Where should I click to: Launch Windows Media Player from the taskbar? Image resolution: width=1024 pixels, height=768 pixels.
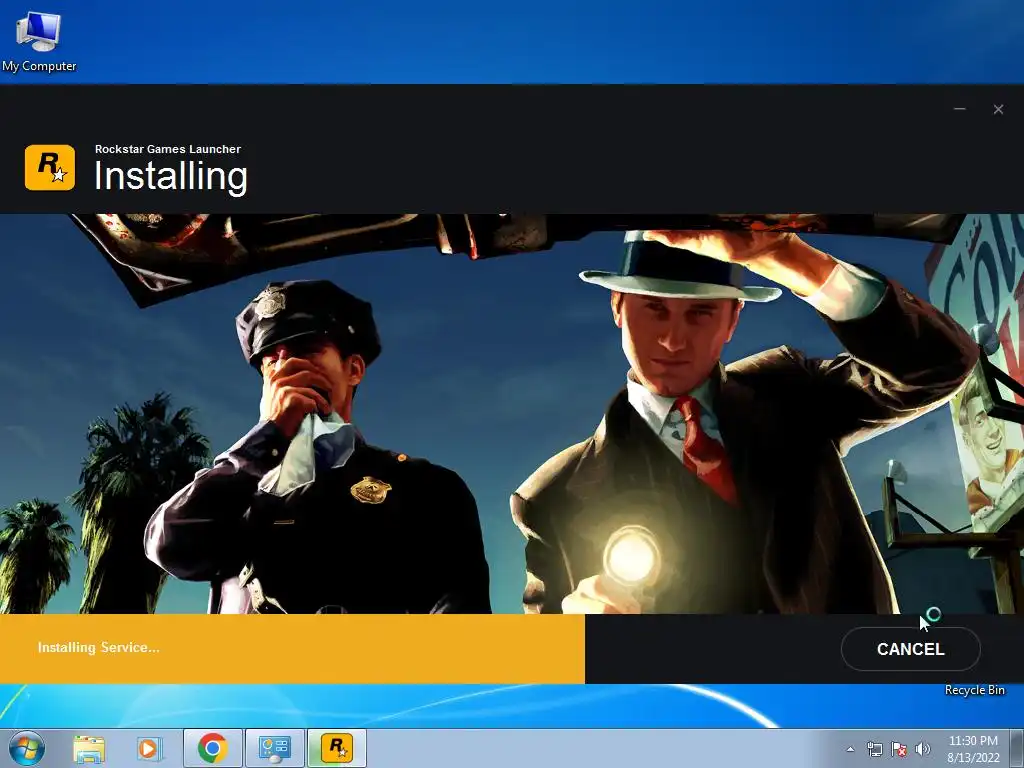click(x=148, y=748)
